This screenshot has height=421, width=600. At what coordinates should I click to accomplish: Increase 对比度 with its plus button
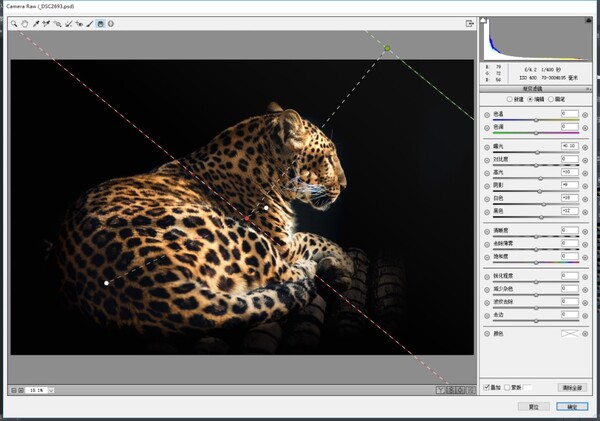click(x=585, y=160)
